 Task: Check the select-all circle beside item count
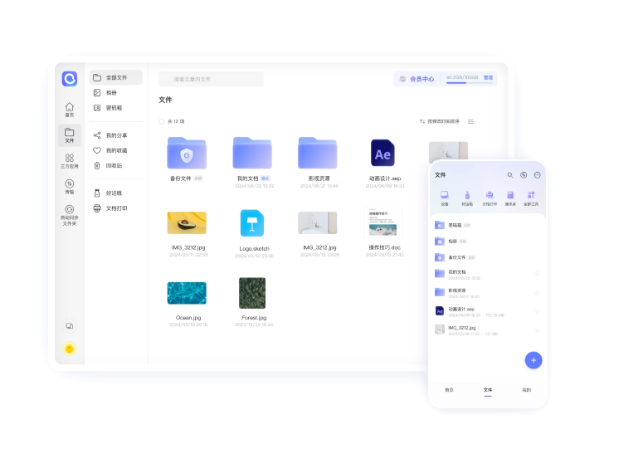[x=162, y=121]
